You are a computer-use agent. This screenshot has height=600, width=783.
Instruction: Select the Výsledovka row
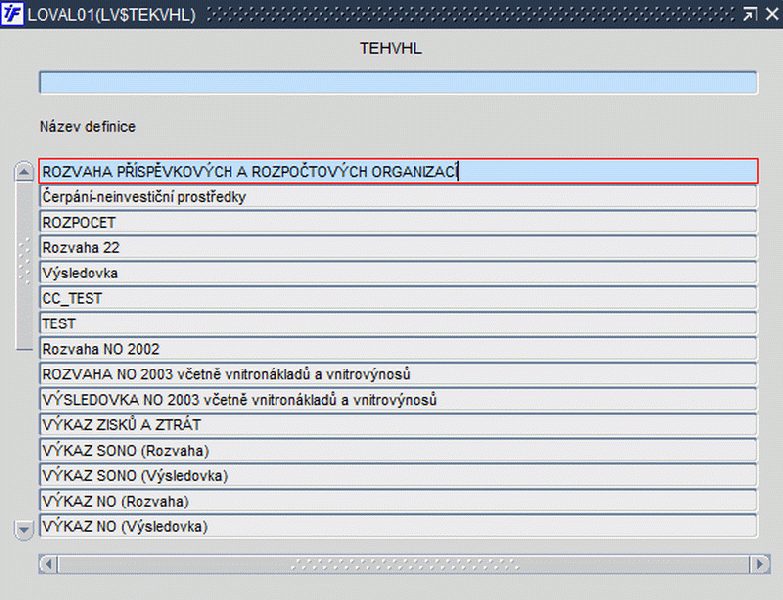pos(398,273)
